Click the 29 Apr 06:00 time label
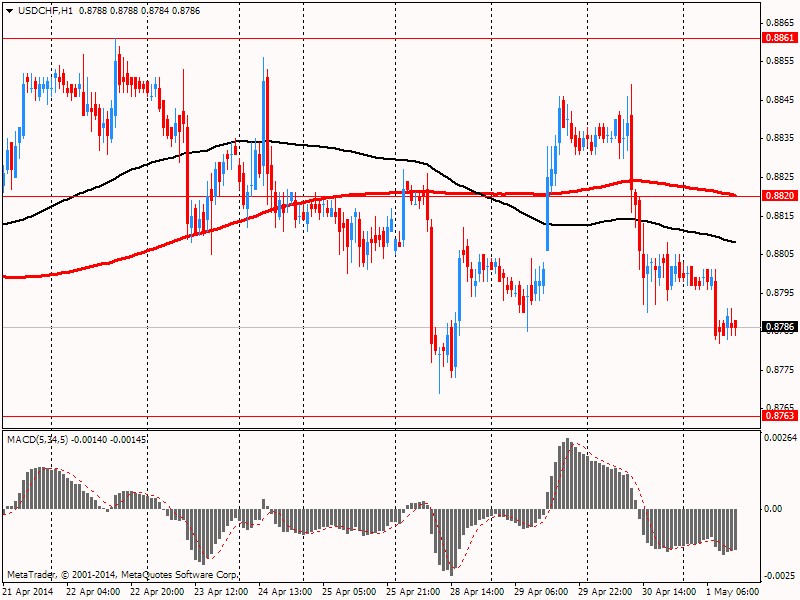The height and width of the screenshot is (600, 800). 541,592
